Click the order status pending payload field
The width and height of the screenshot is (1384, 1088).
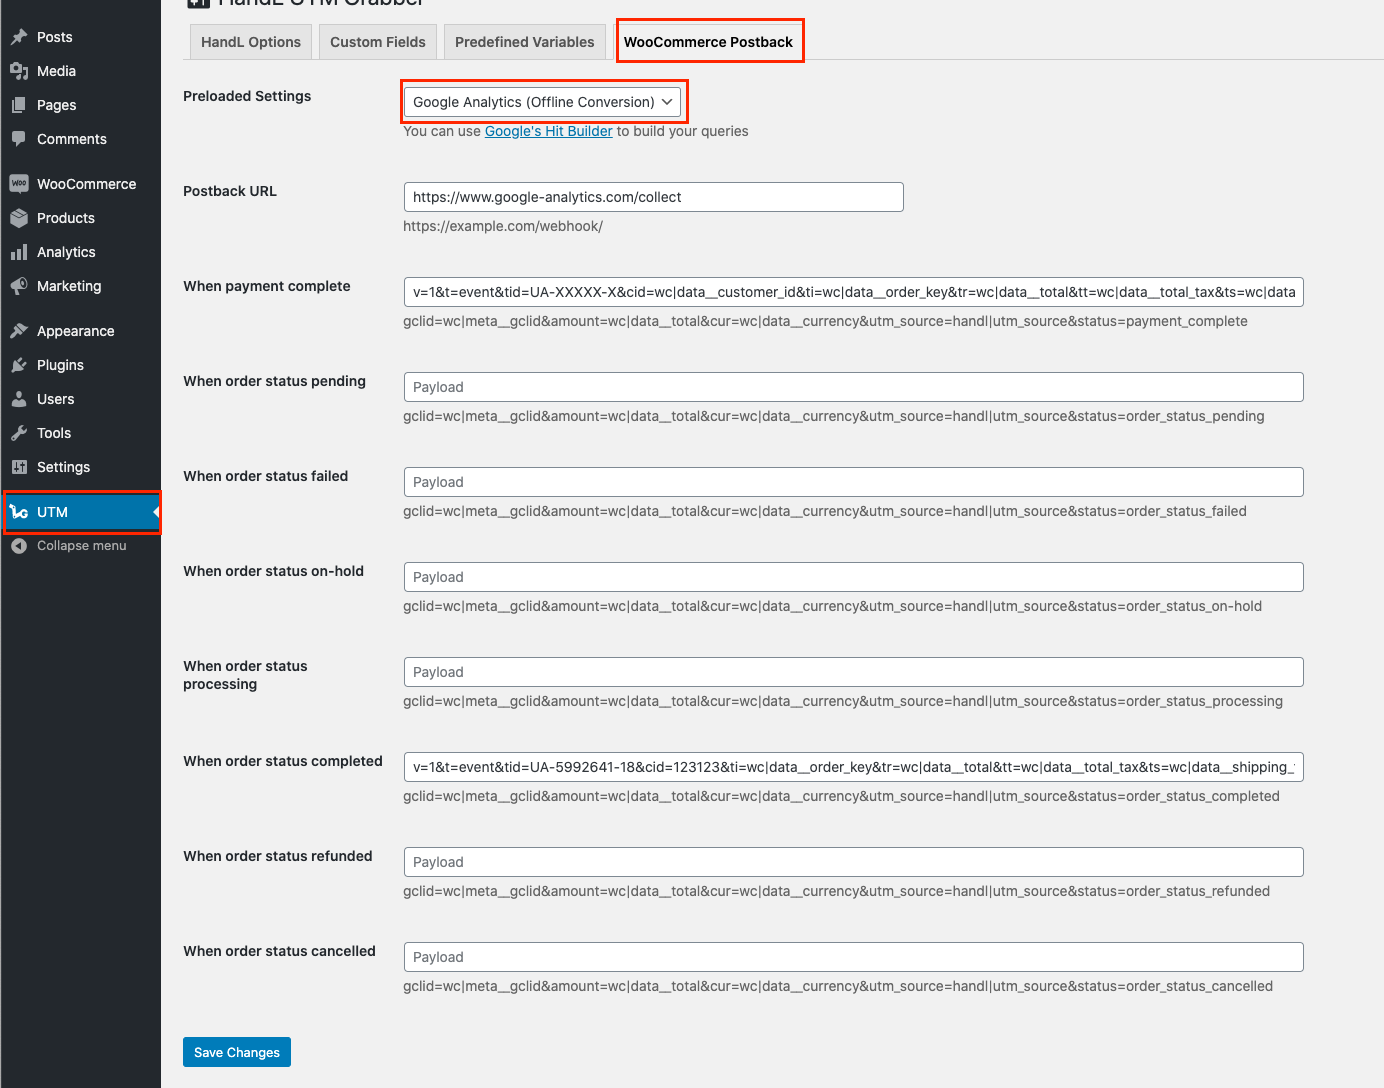pyautogui.click(x=852, y=387)
